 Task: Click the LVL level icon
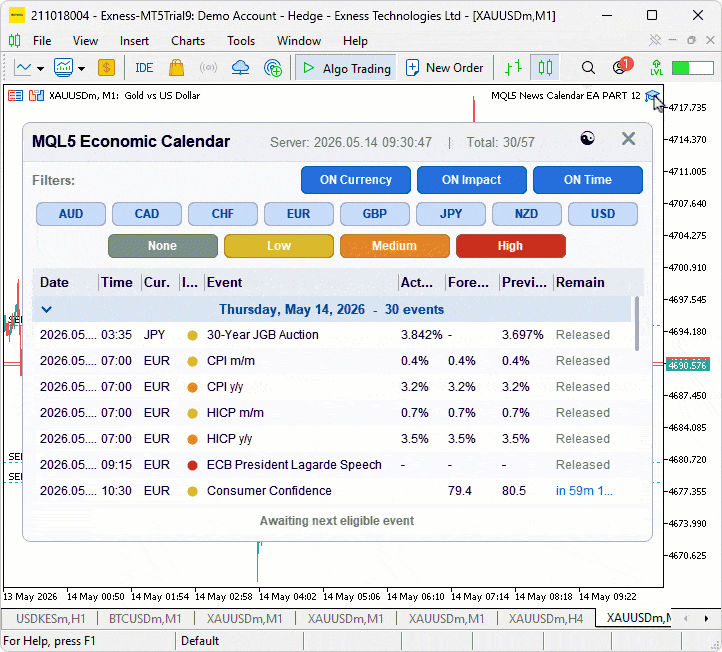click(657, 68)
